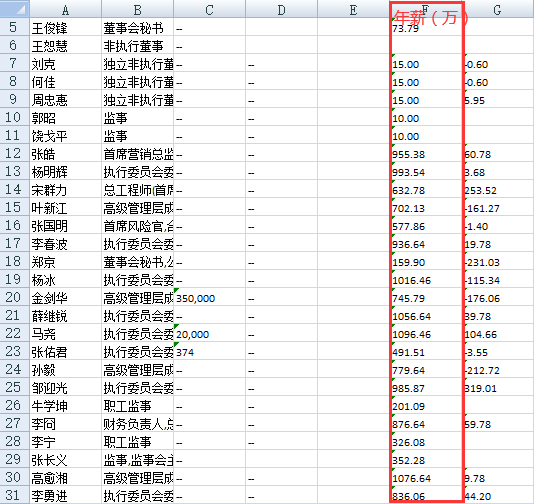Click cell with name 金剑华
This screenshot has width=534, height=504.
coord(65,297)
